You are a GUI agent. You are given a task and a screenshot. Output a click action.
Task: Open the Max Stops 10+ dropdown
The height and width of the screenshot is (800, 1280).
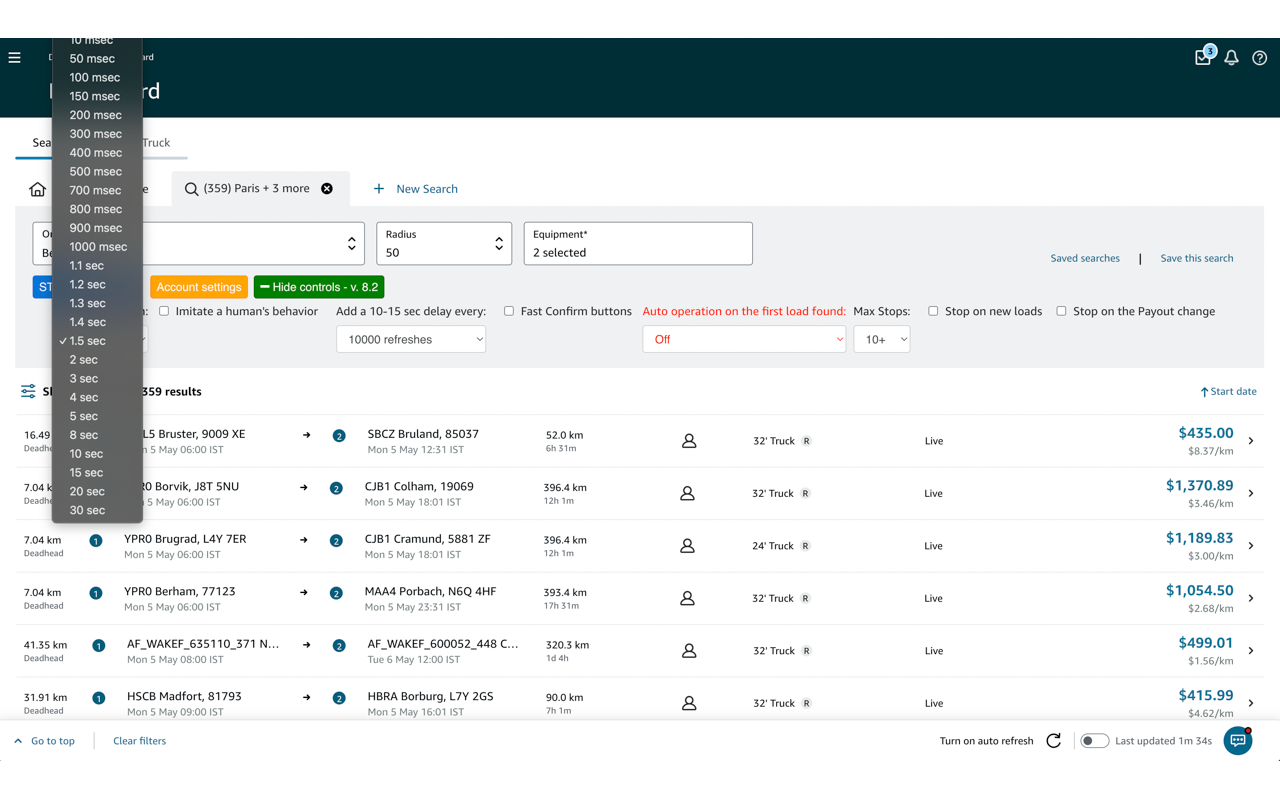click(x=882, y=339)
